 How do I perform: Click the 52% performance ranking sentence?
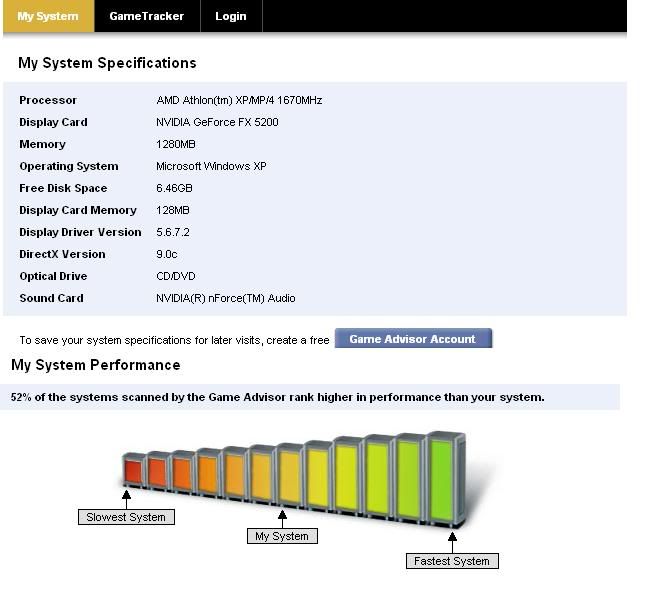[277, 397]
